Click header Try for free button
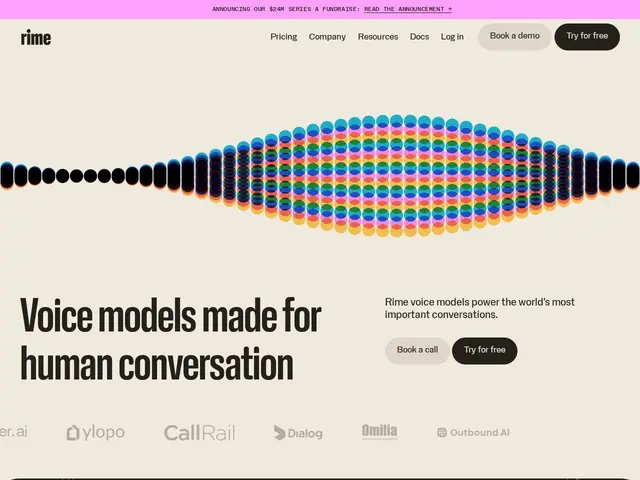This screenshot has width=640, height=480. click(x=587, y=37)
